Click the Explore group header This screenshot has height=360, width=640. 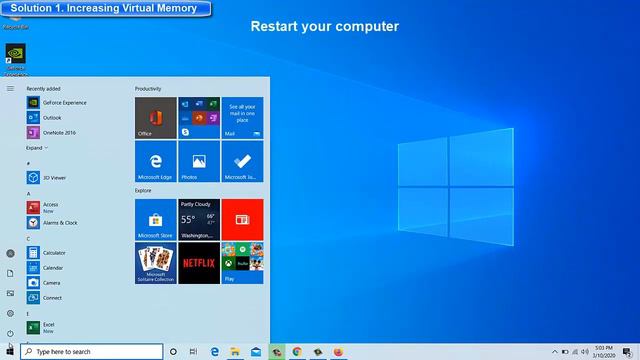pos(143,190)
